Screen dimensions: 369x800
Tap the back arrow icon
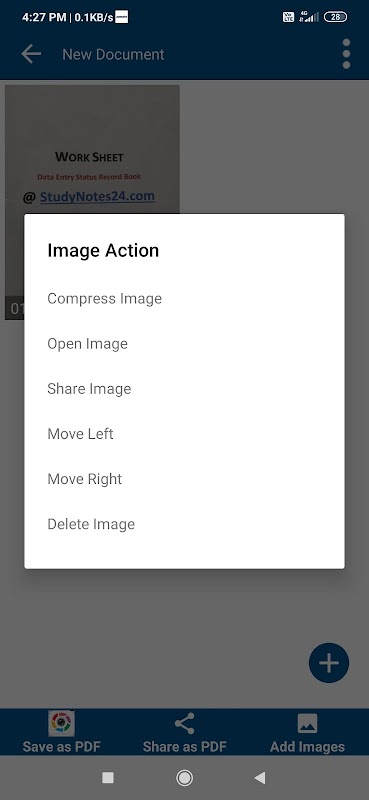31,54
